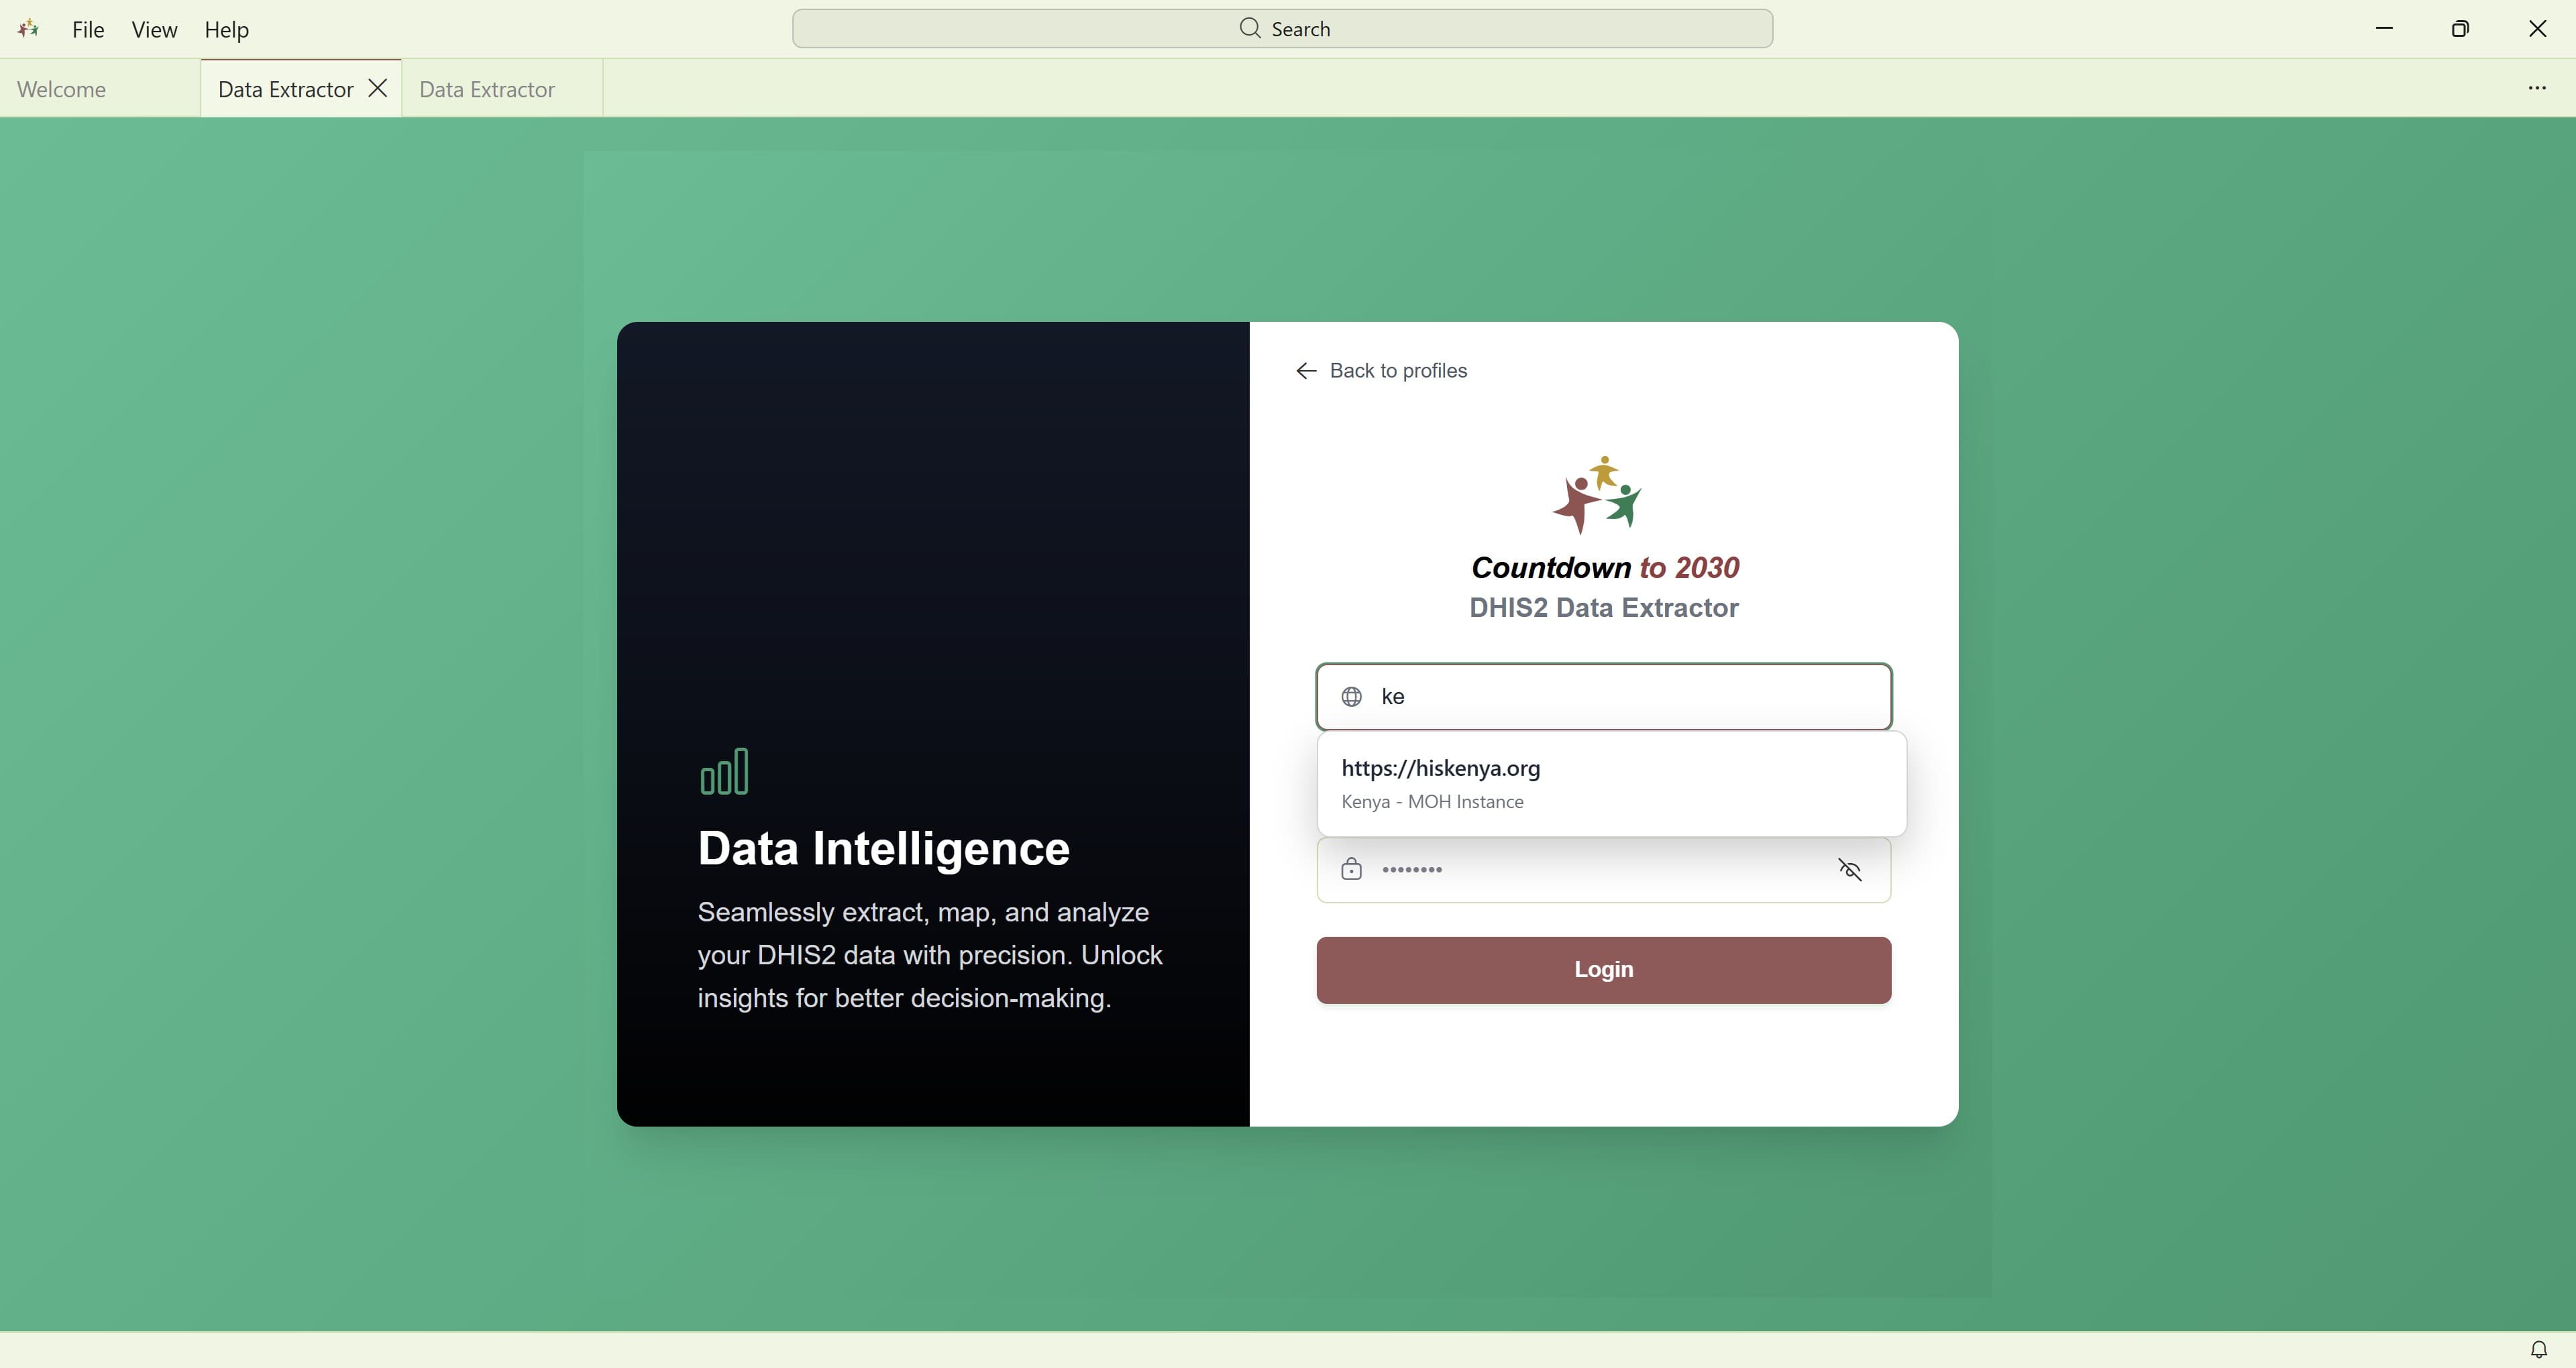Viewport: 2576px width, 1368px height.
Task: Focus the password input field
Action: [1603, 869]
